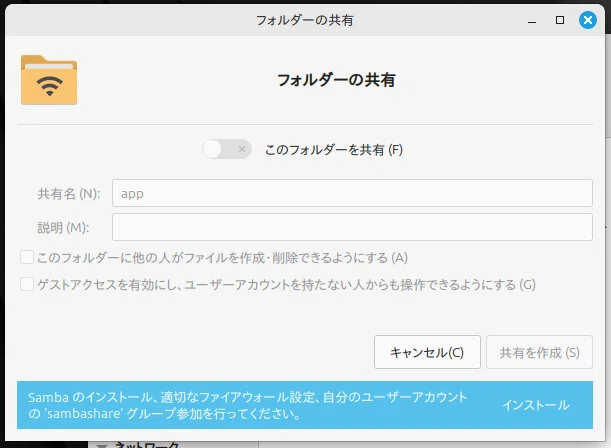
Task: Click the 共有名 (N): label
Action: pyautogui.click(x=69, y=194)
